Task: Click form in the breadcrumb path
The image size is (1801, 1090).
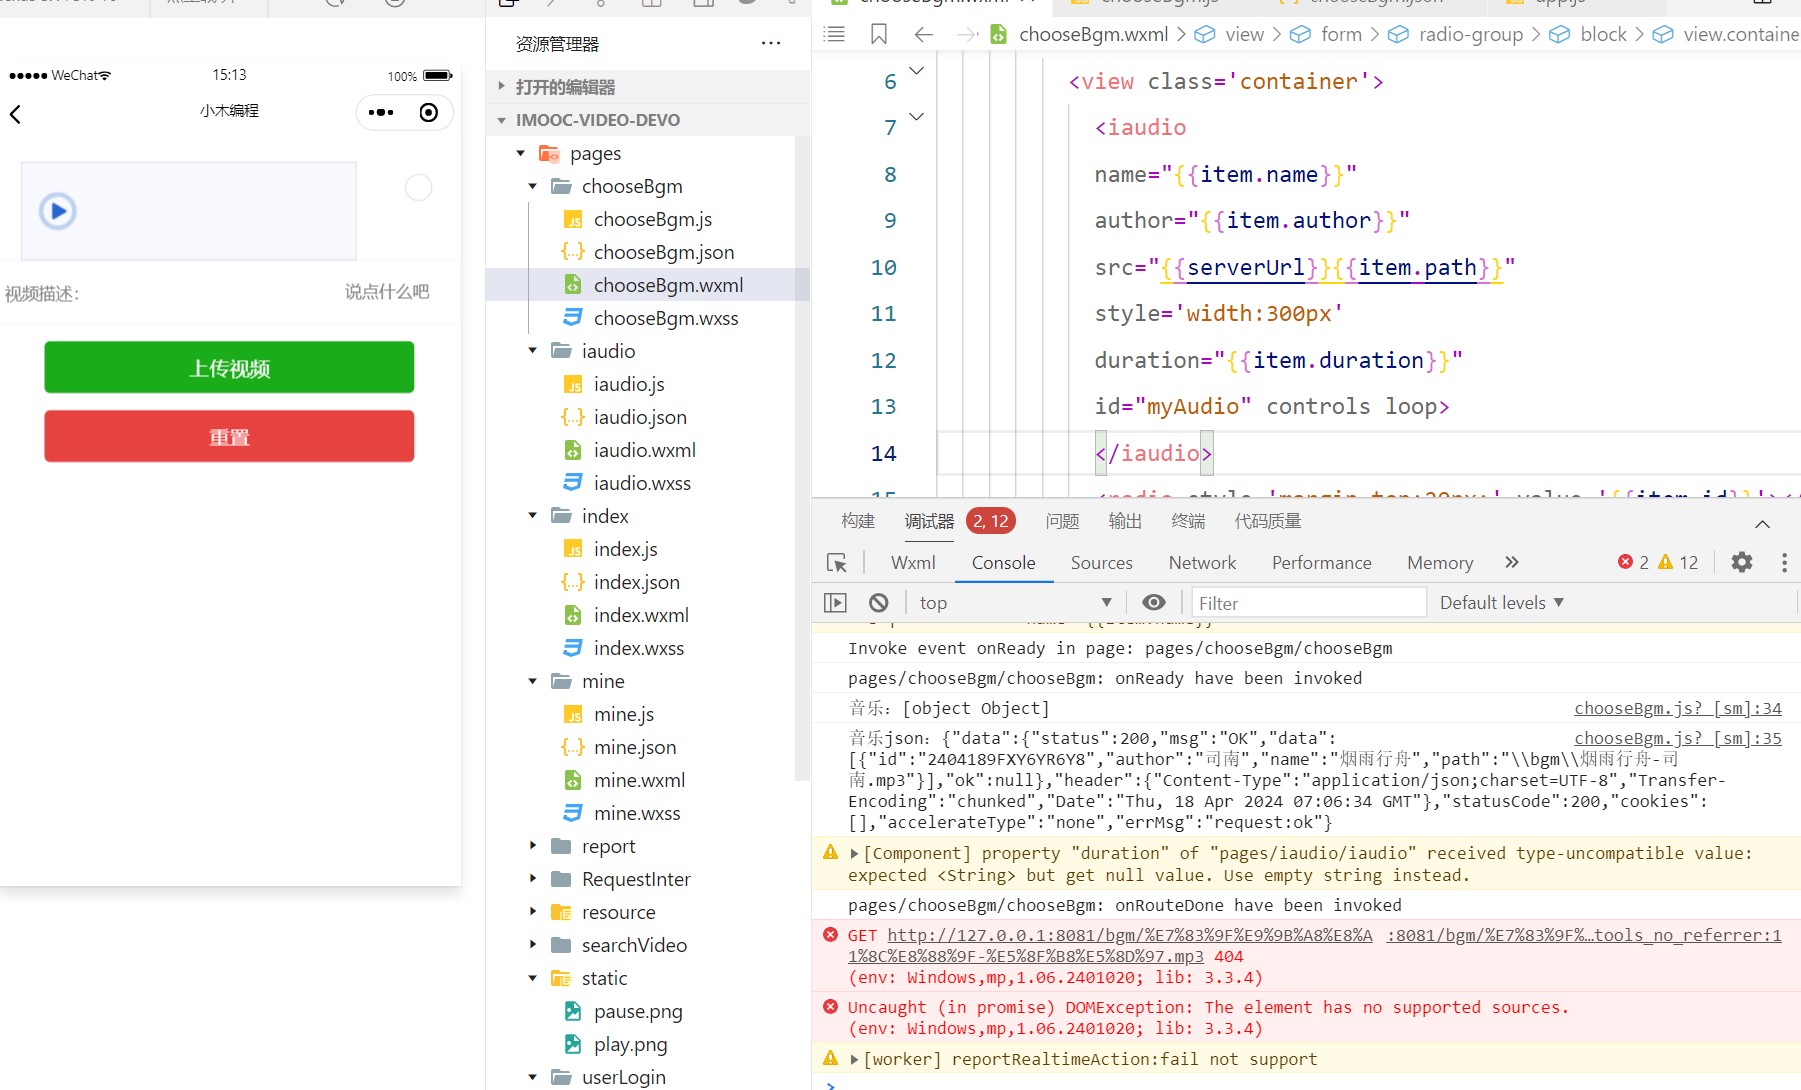Action: pos(1341,34)
